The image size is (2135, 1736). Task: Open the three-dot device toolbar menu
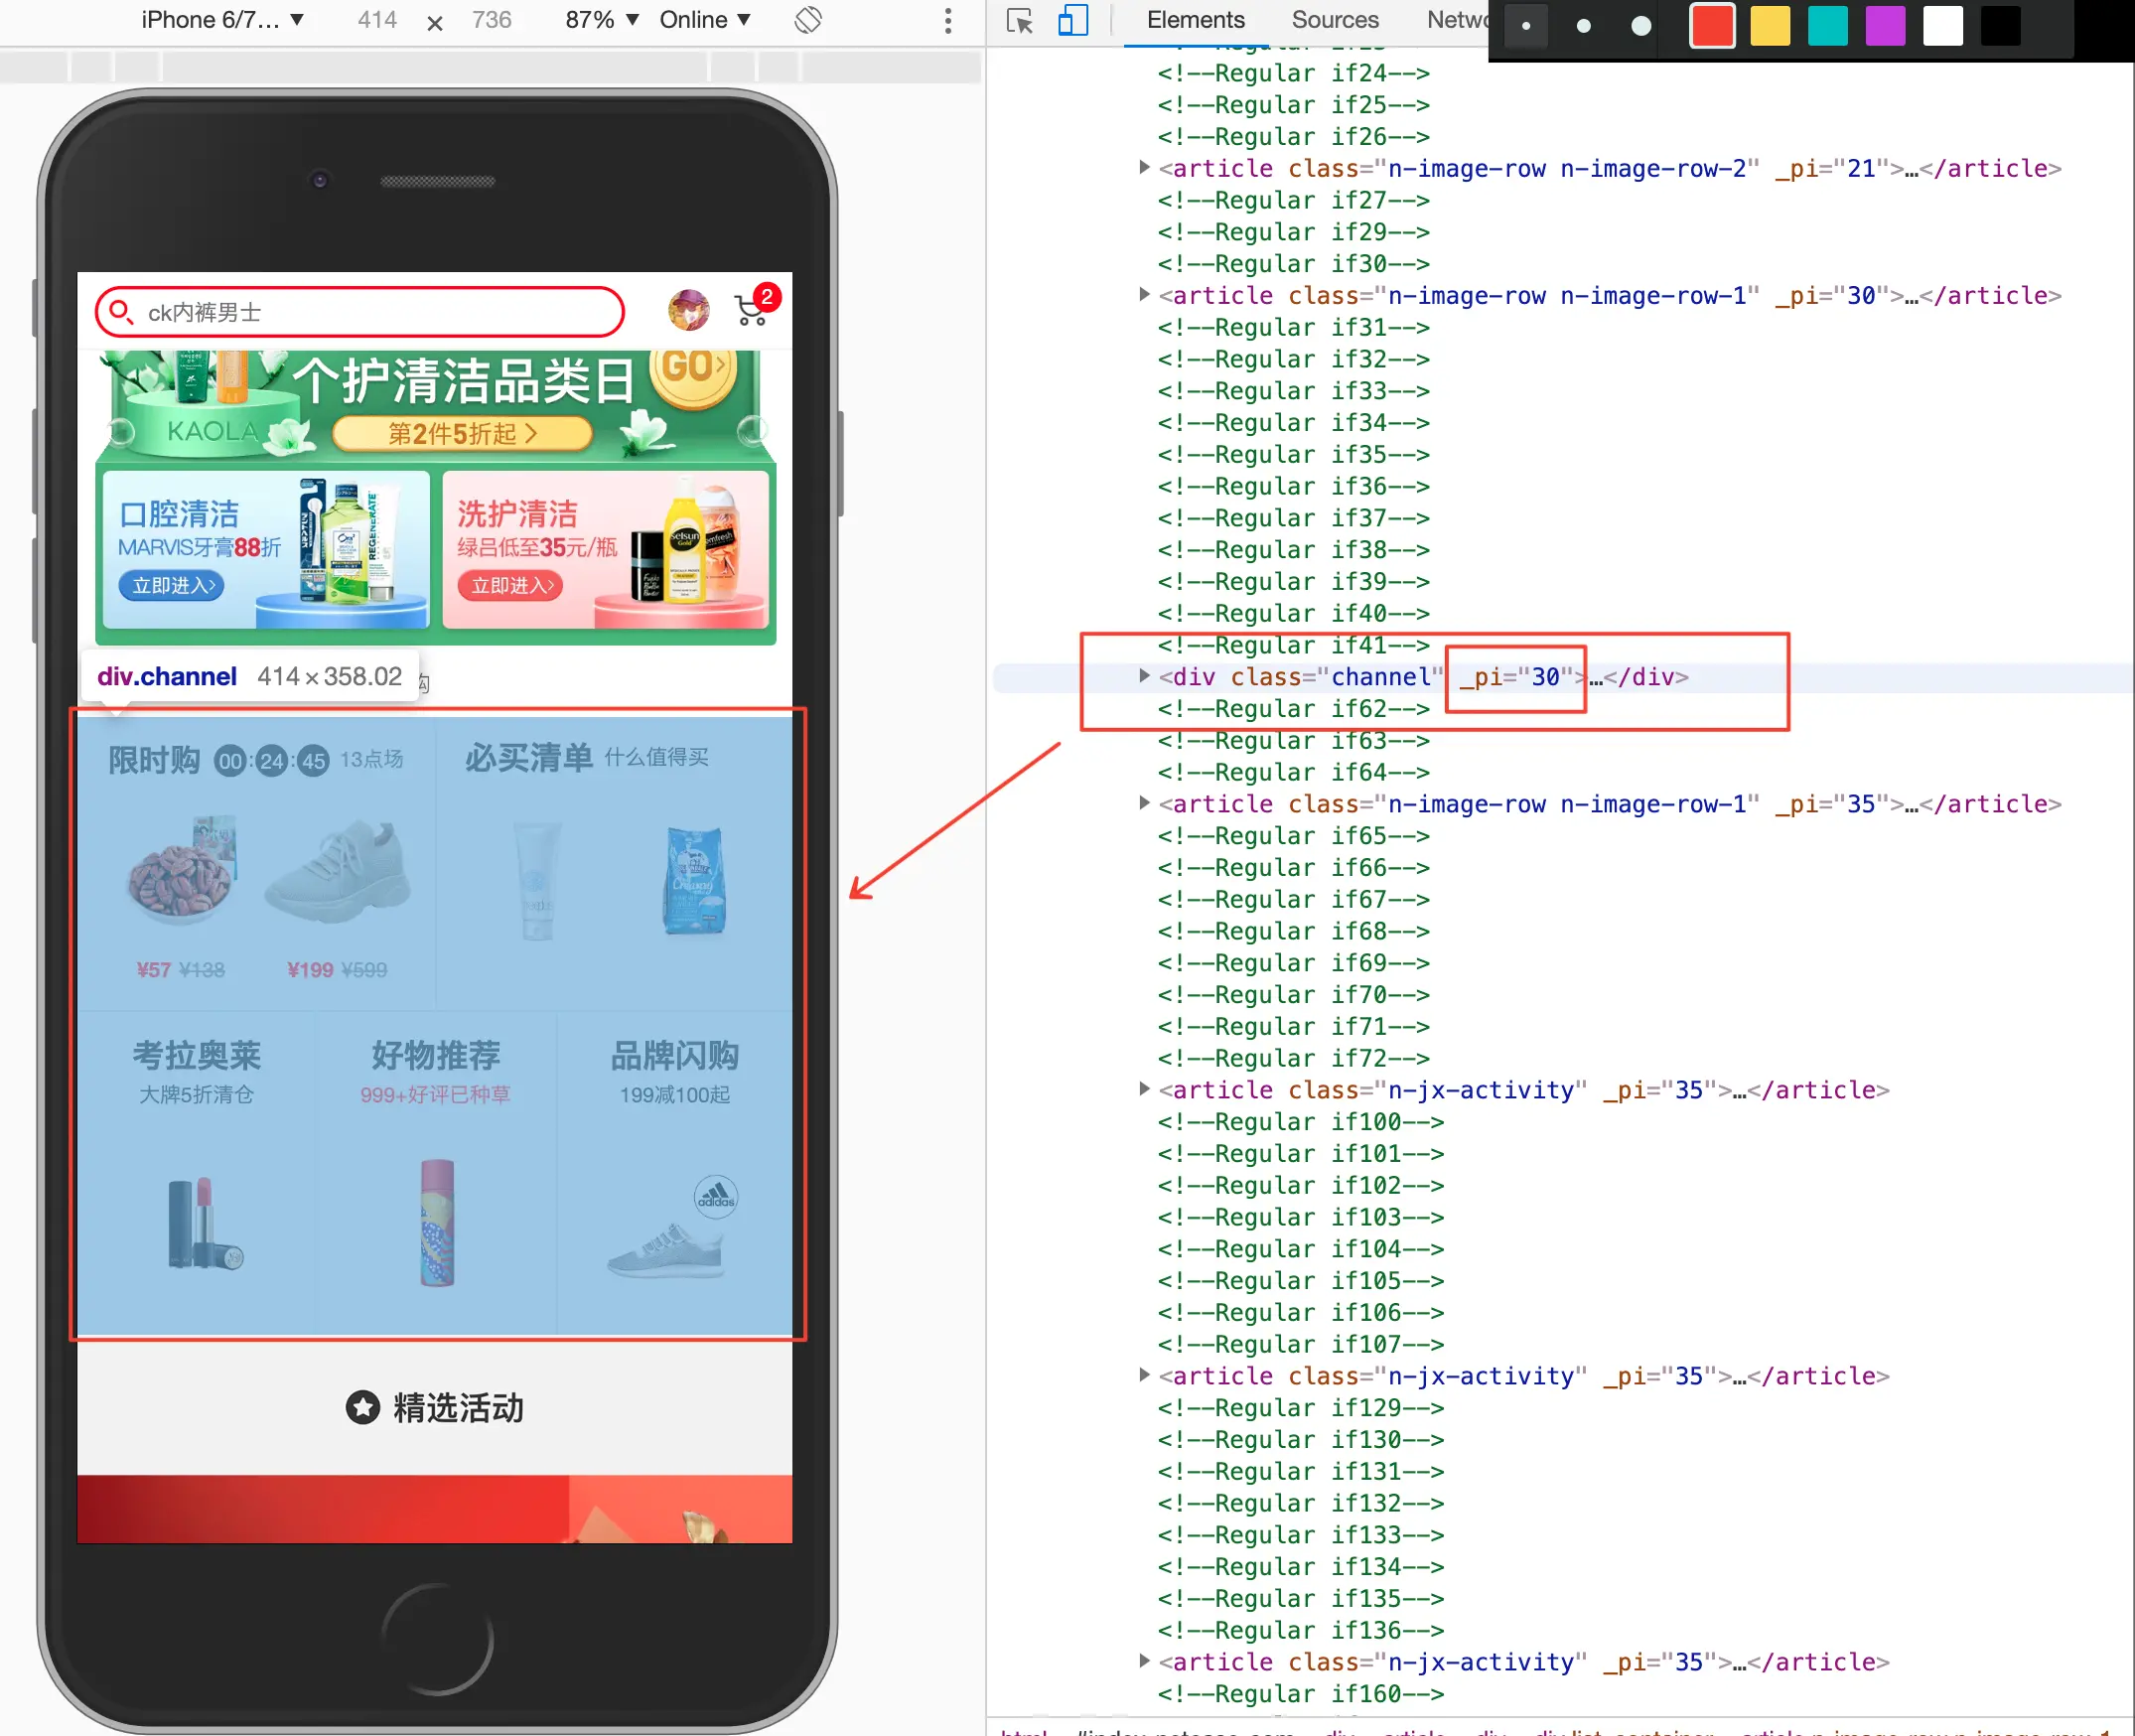tap(948, 20)
